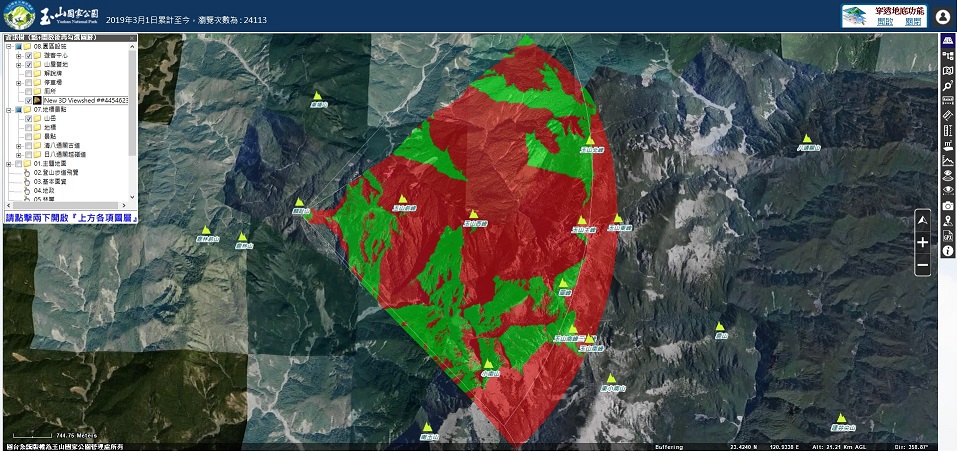958x453 pixels.
Task: Enable the 01.主題地圖 checkbox
Action: click(x=19, y=163)
